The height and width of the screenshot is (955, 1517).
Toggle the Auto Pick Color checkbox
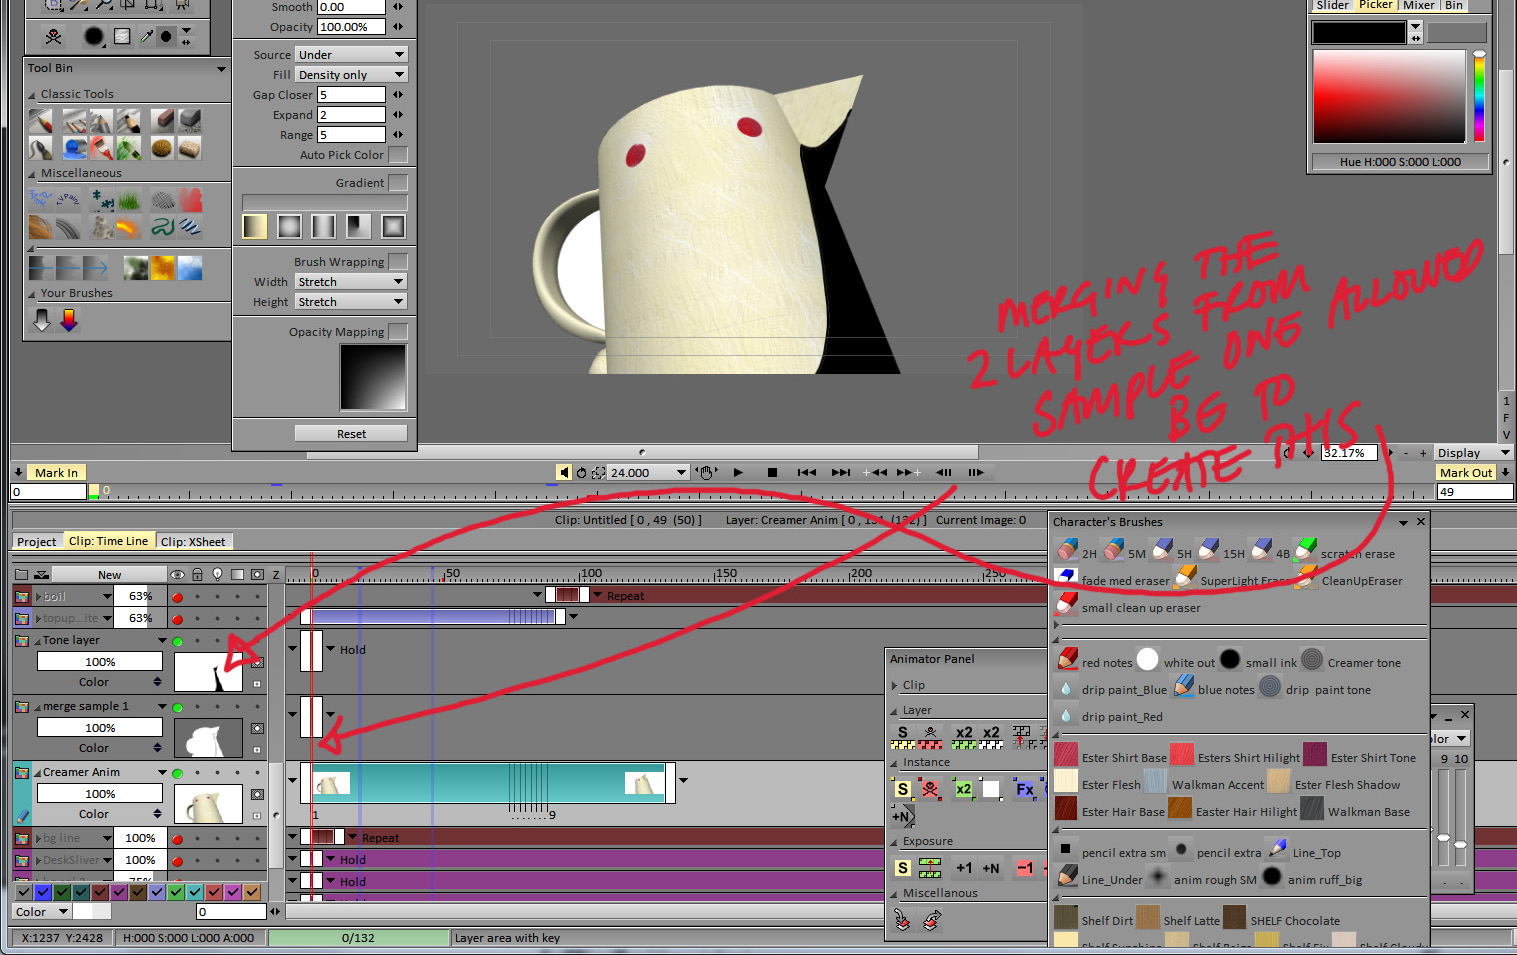tap(398, 155)
